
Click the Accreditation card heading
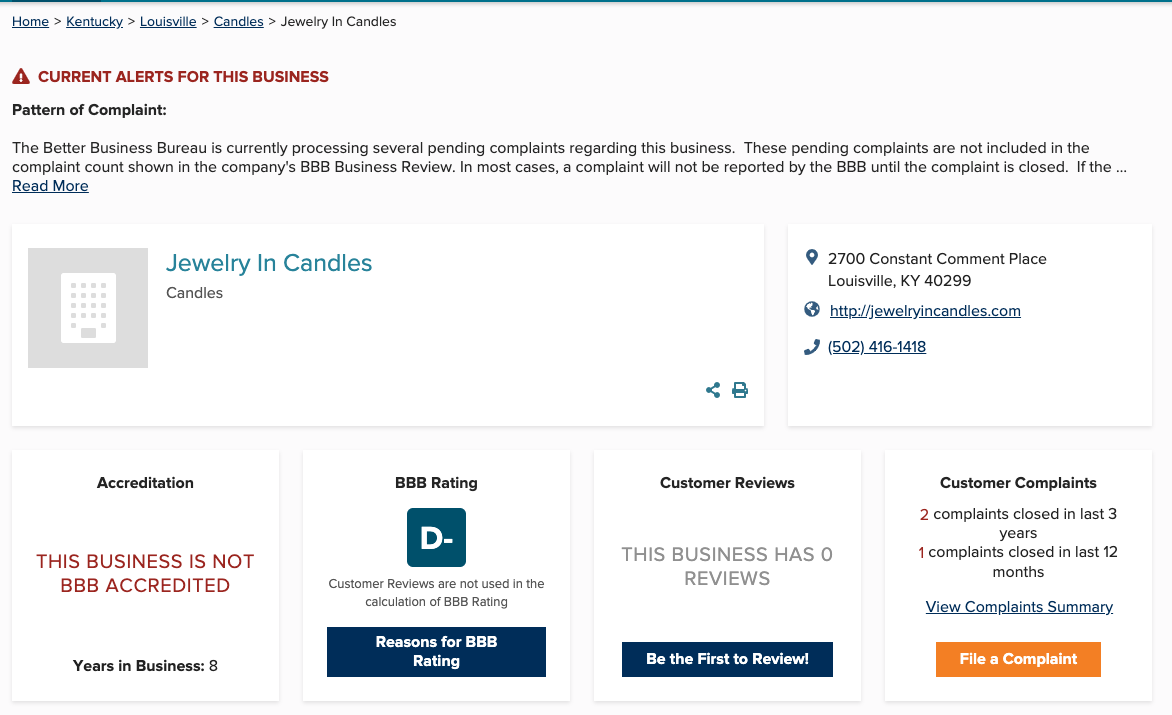pos(145,483)
